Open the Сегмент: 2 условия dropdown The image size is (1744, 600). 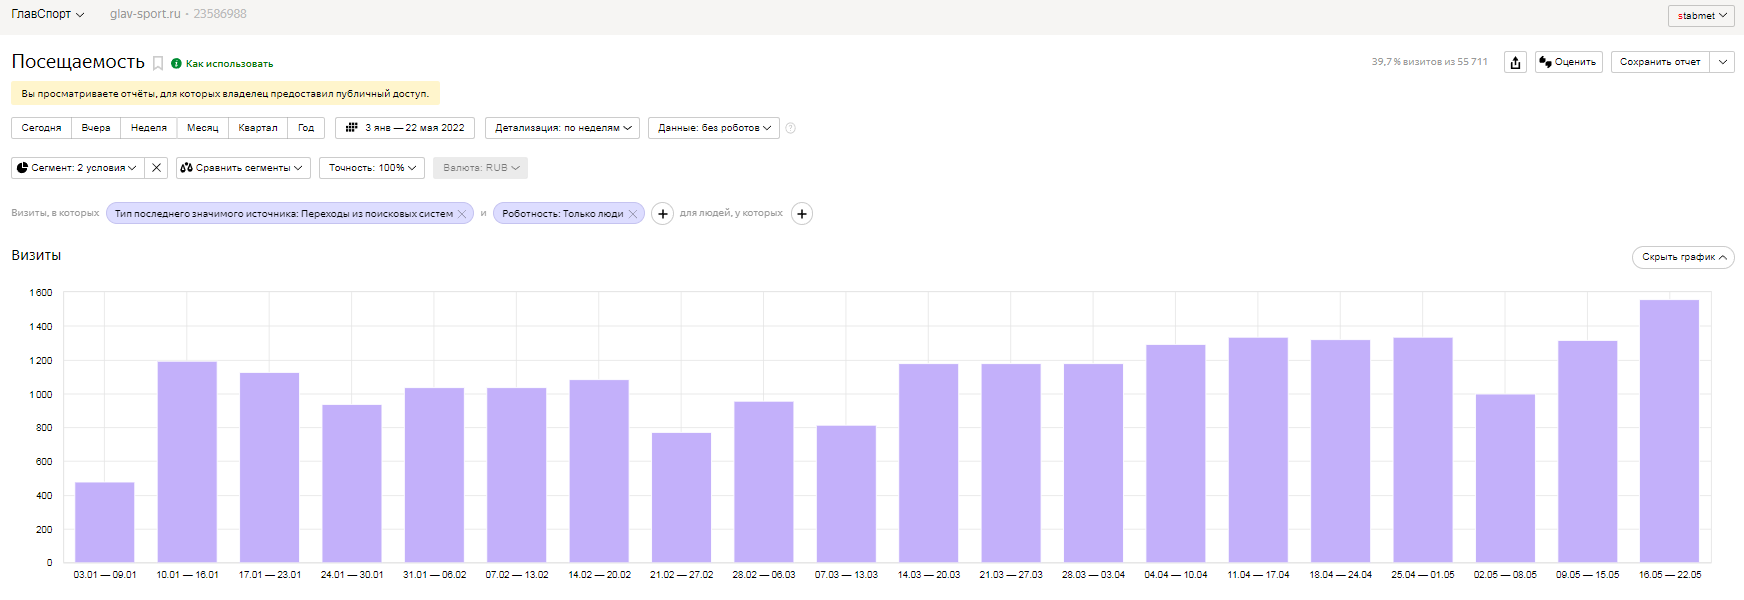pos(78,168)
